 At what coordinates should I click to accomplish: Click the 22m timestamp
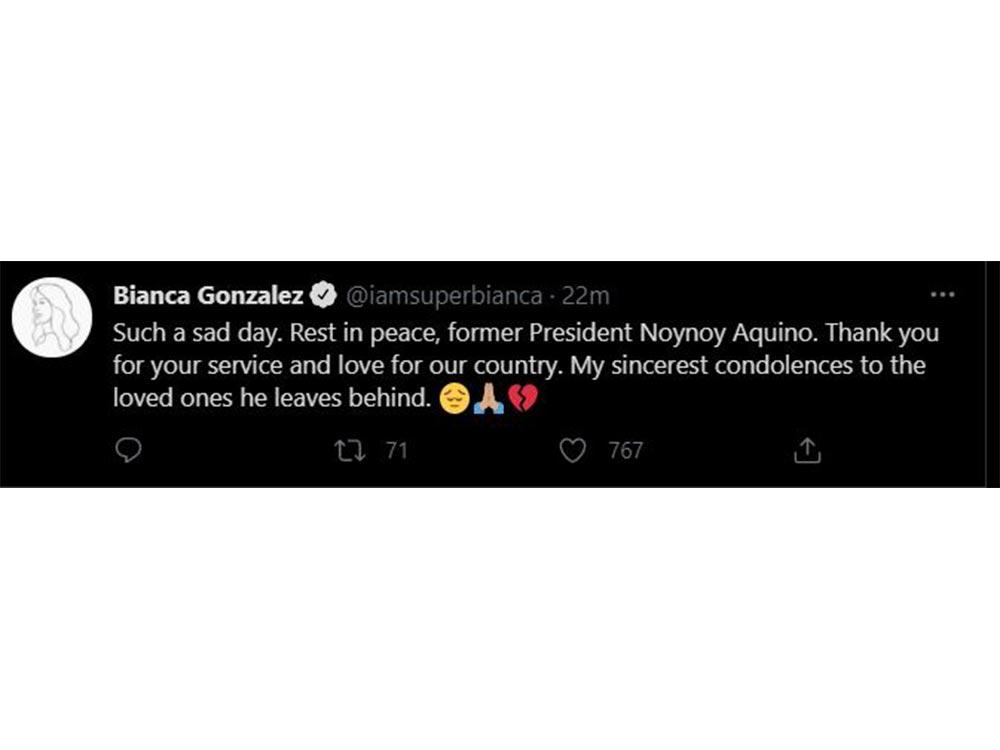coord(586,296)
